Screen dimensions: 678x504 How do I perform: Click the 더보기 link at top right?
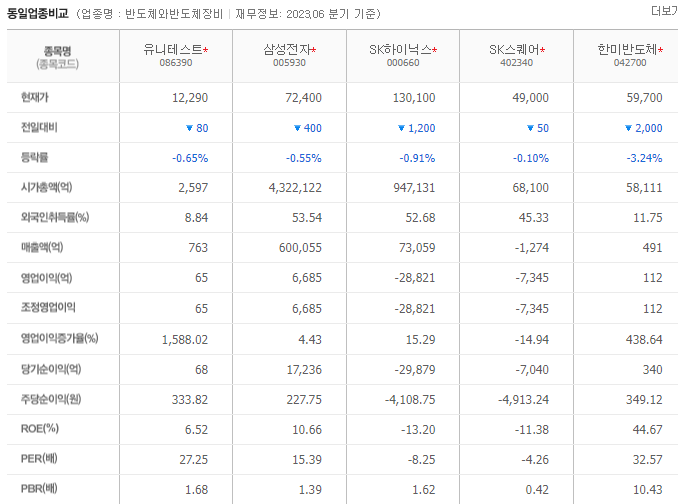[x=665, y=11]
